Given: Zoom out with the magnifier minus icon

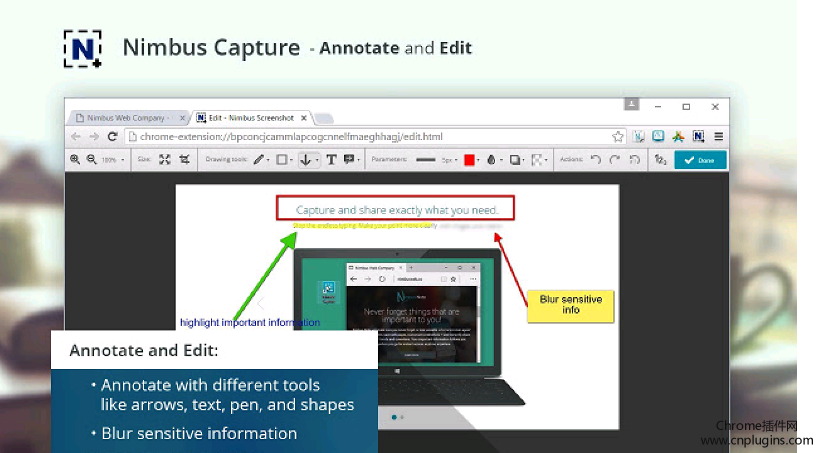Looking at the screenshot, I should tap(92, 160).
